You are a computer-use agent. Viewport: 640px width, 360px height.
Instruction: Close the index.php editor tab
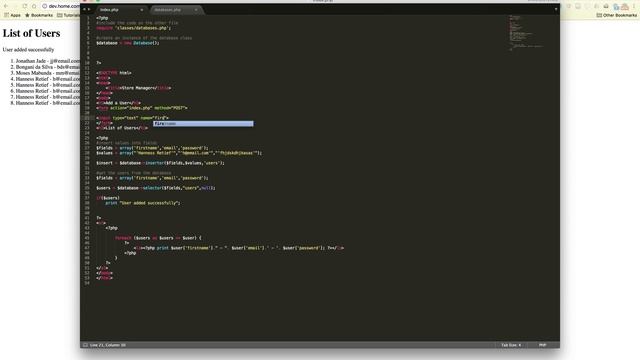click(x=142, y=10)
